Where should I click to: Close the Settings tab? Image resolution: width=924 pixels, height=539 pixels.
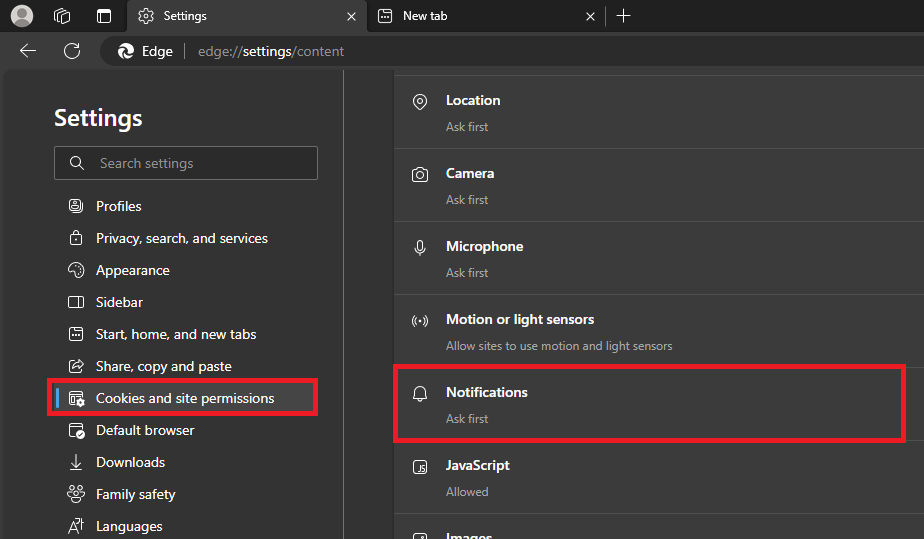pos(352,16)
